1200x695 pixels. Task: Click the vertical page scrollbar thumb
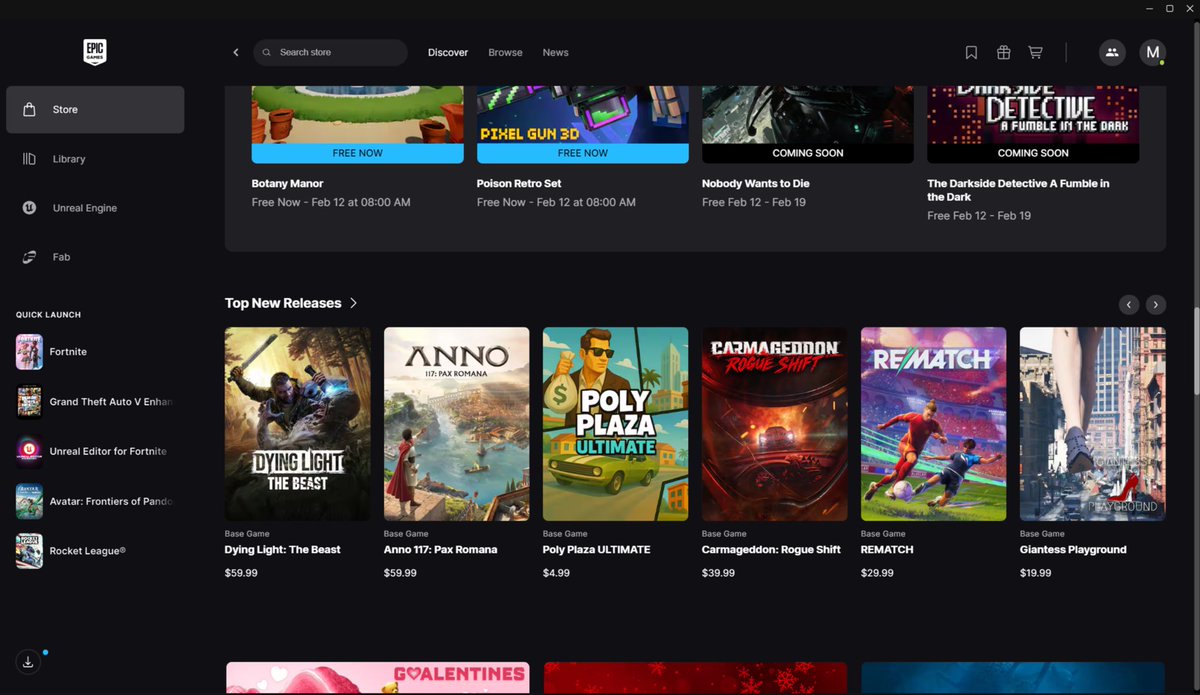coord(1195,352)
